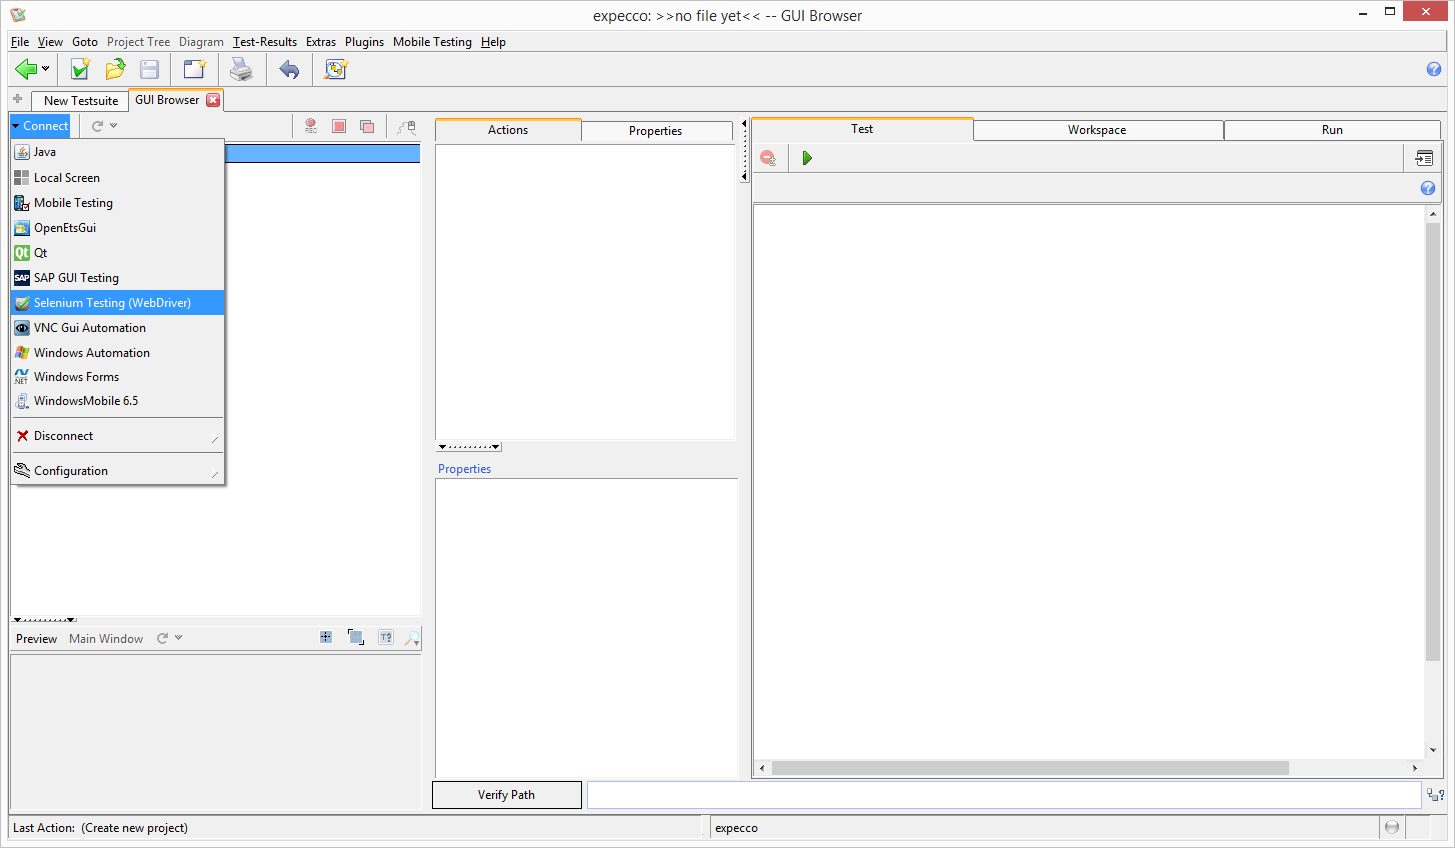Expand the arrow next to the green back icon
Viewport: 1455px width, 848px height.
(x=46, y=69)
